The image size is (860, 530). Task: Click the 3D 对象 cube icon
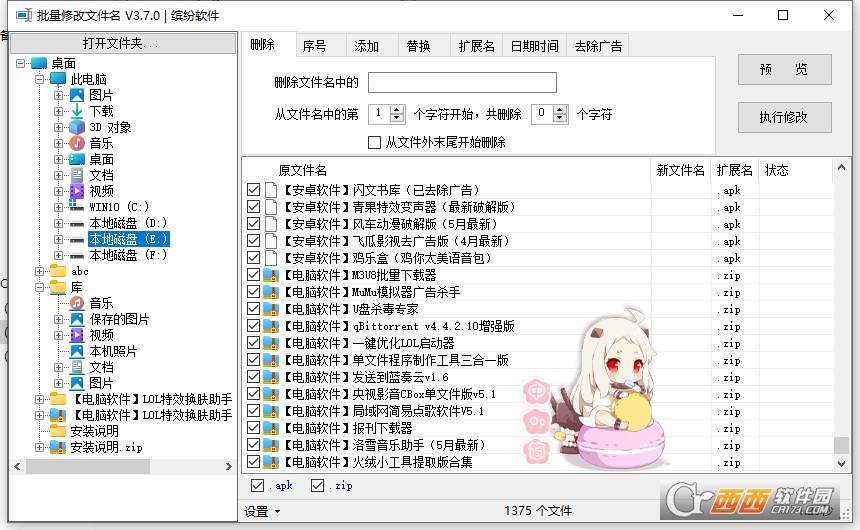click(x=77, y=127)
